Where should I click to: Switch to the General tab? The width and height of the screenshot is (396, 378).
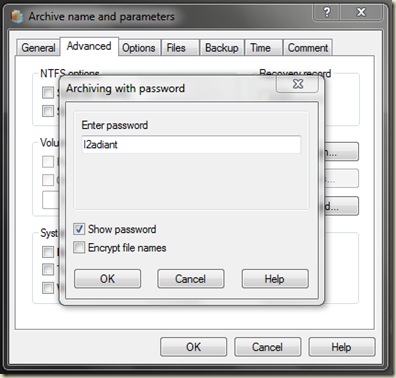[38, 48]
